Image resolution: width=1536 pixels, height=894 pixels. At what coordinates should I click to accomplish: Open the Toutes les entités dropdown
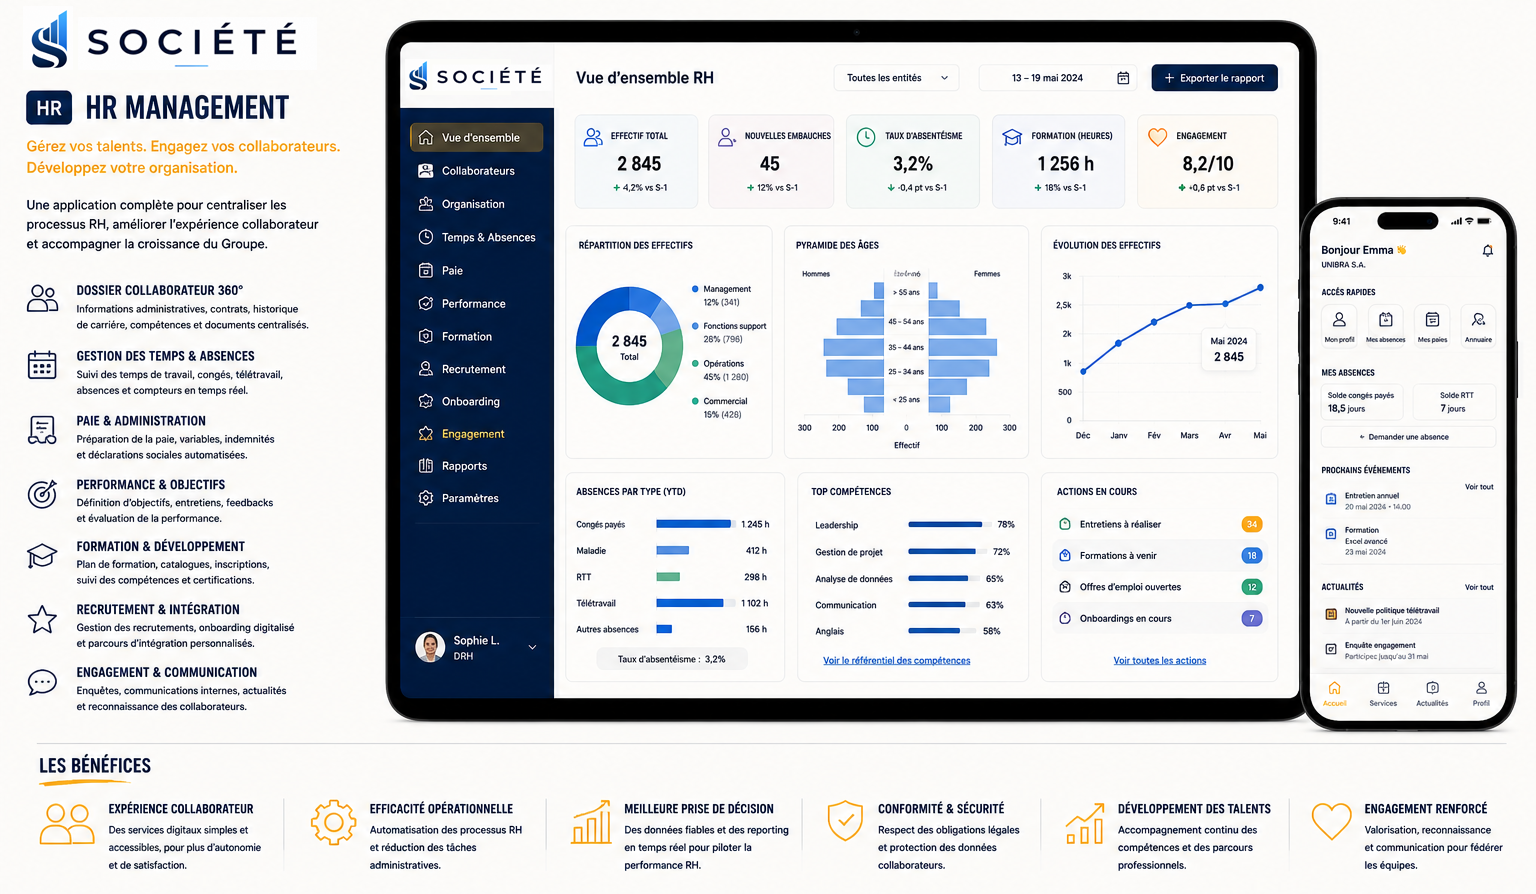[897, 78]
